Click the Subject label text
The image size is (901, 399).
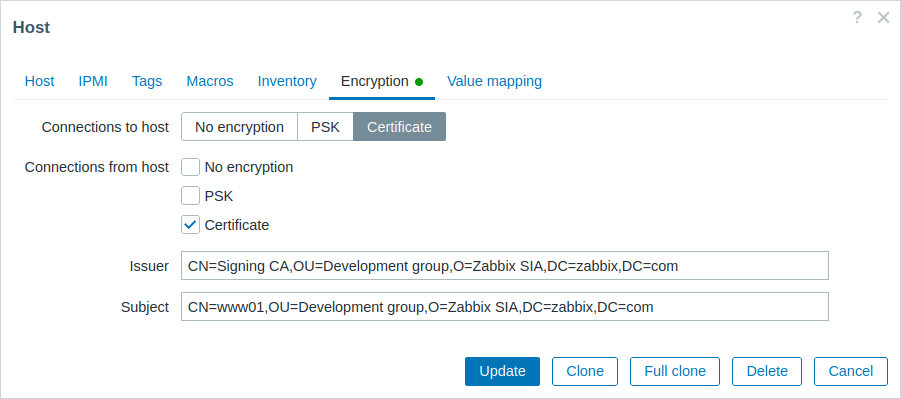(x=145, y=307)
